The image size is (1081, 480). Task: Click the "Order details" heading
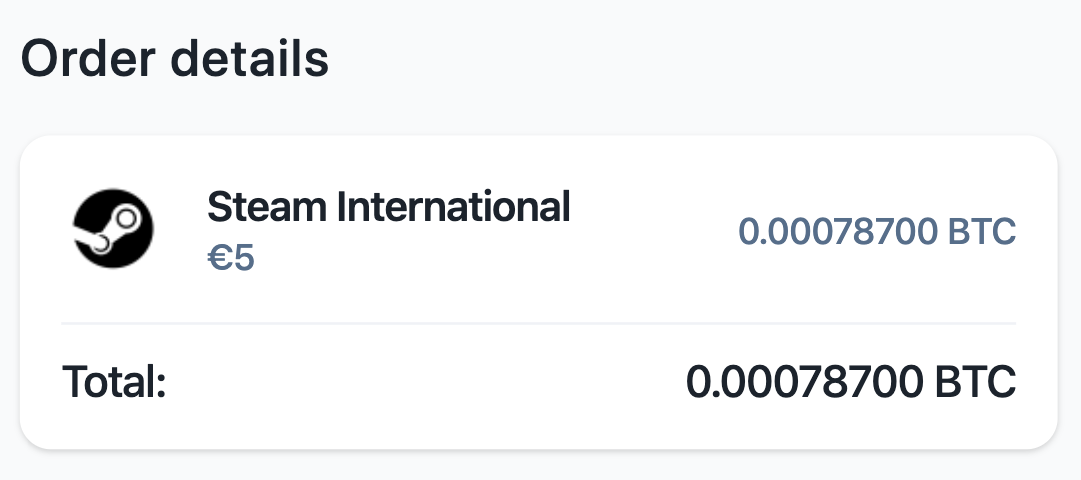pyautogui.click(x=175, y=60)
